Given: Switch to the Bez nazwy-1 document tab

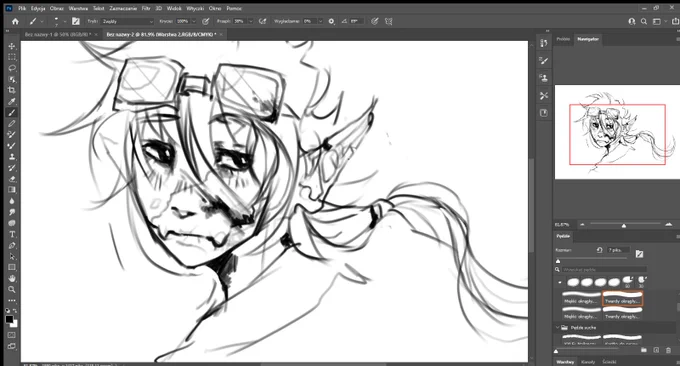Looking at the screenshot, I should [x=58, y=34].
